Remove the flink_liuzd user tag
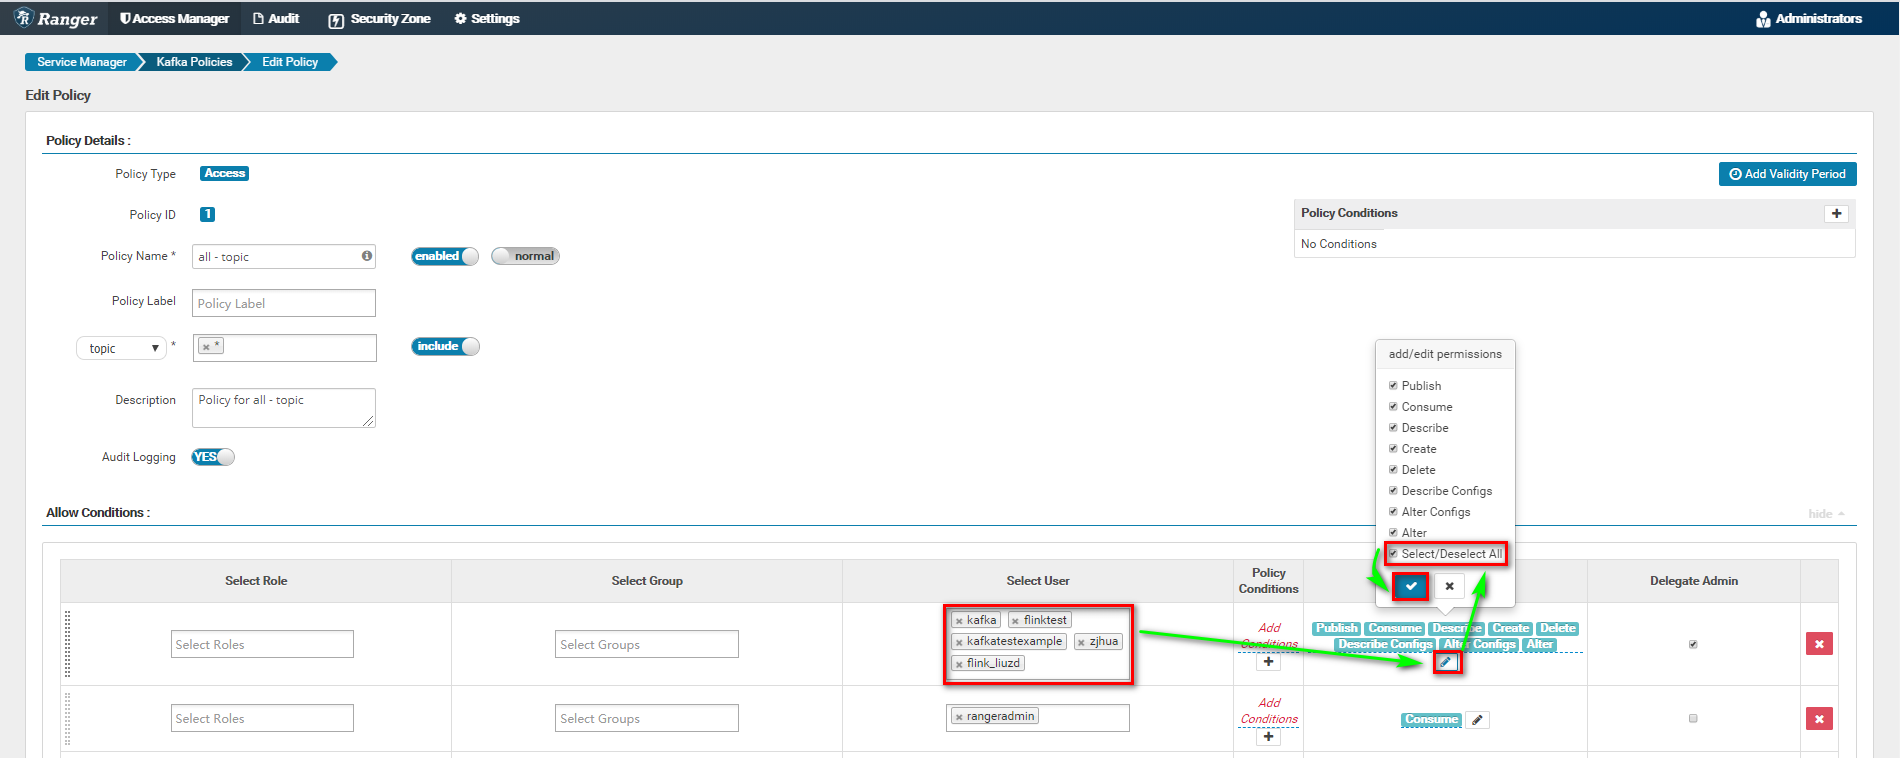1900x758 pixels. click(959, 664)
